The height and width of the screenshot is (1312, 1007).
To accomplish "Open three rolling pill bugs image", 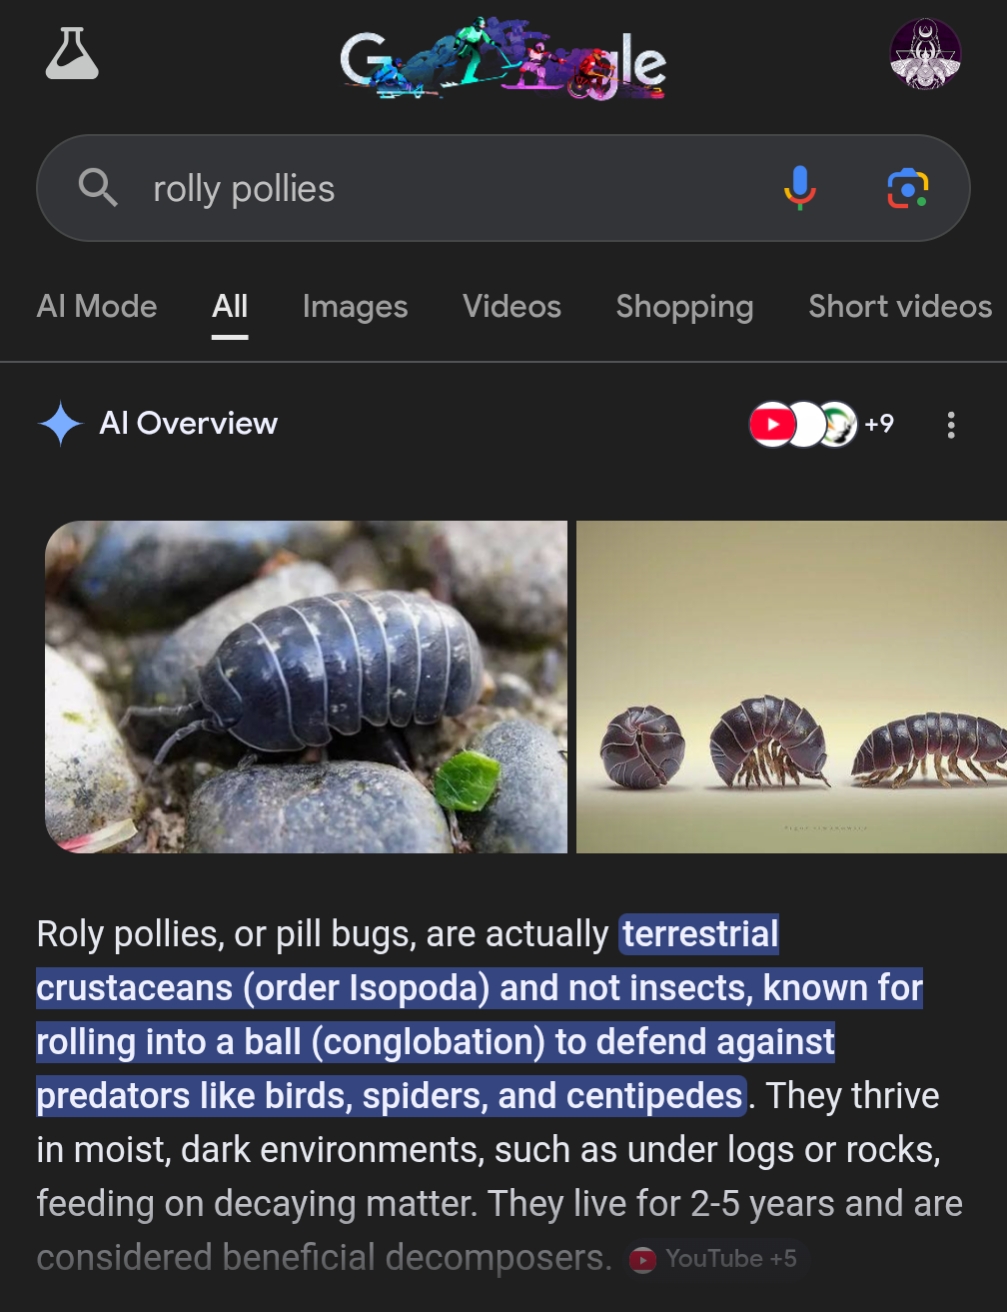I will [792, 686].
